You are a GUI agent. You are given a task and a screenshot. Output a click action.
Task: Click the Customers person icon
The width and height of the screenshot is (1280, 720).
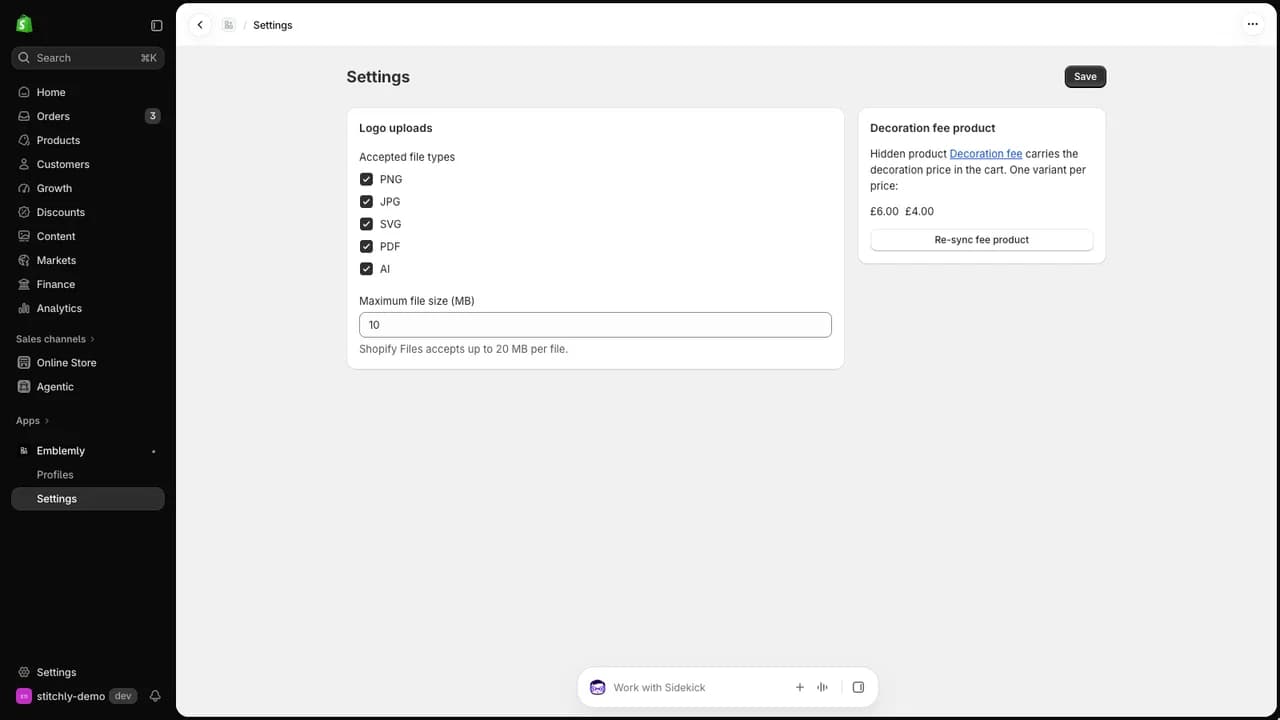[x=24, y=164]
